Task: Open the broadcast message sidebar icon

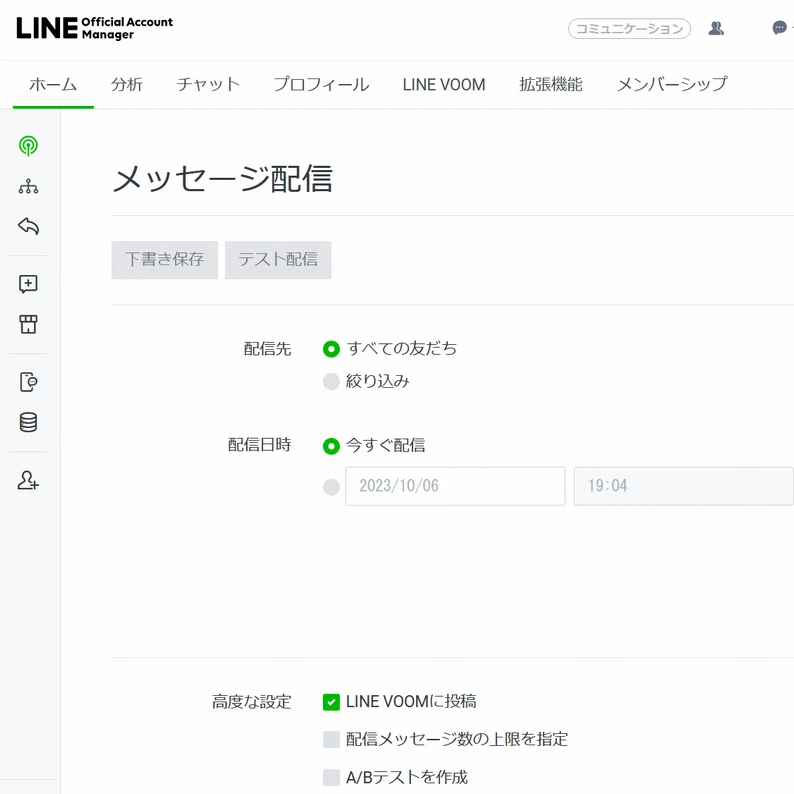Action: [x=28, y=146]
